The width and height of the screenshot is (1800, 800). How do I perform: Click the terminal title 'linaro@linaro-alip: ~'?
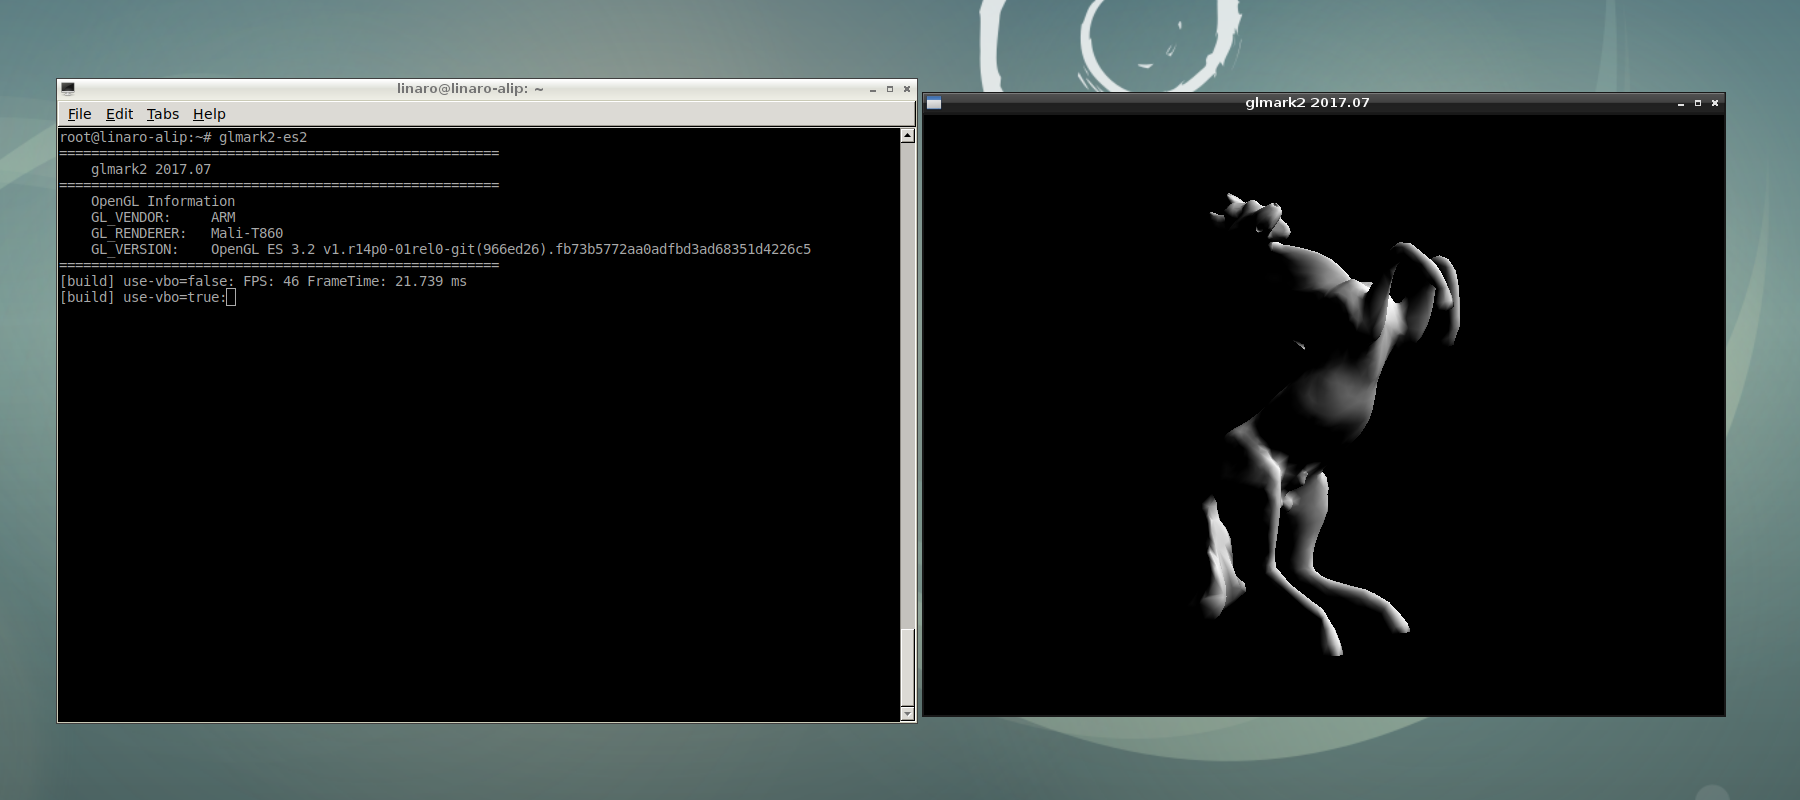point(470,88)
